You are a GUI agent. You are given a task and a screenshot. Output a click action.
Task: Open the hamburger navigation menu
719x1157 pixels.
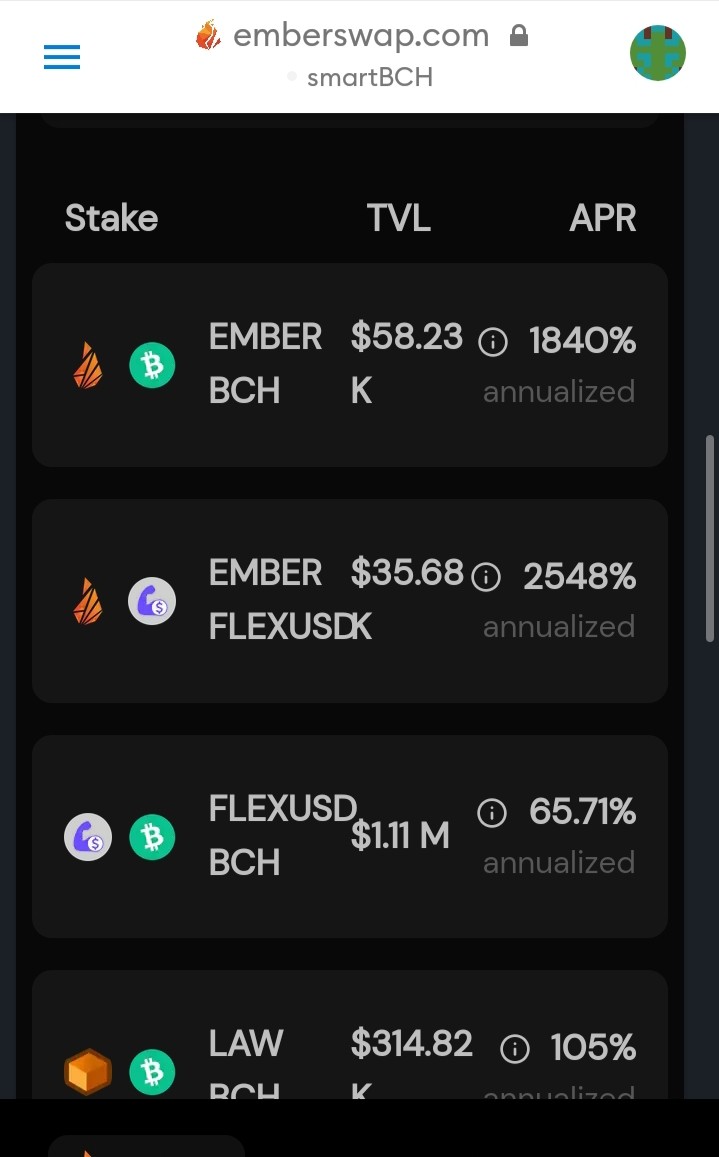click(62, 57)
